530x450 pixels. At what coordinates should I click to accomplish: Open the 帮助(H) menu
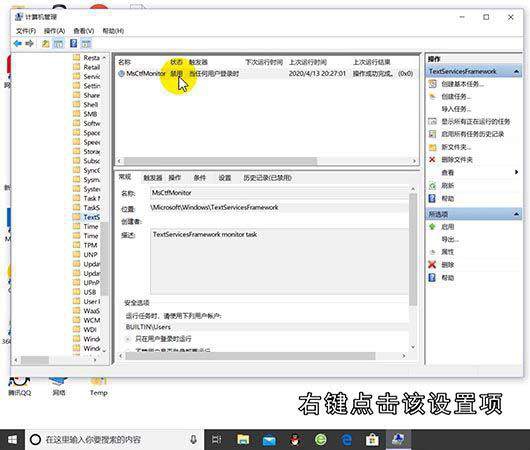point(113,31)
